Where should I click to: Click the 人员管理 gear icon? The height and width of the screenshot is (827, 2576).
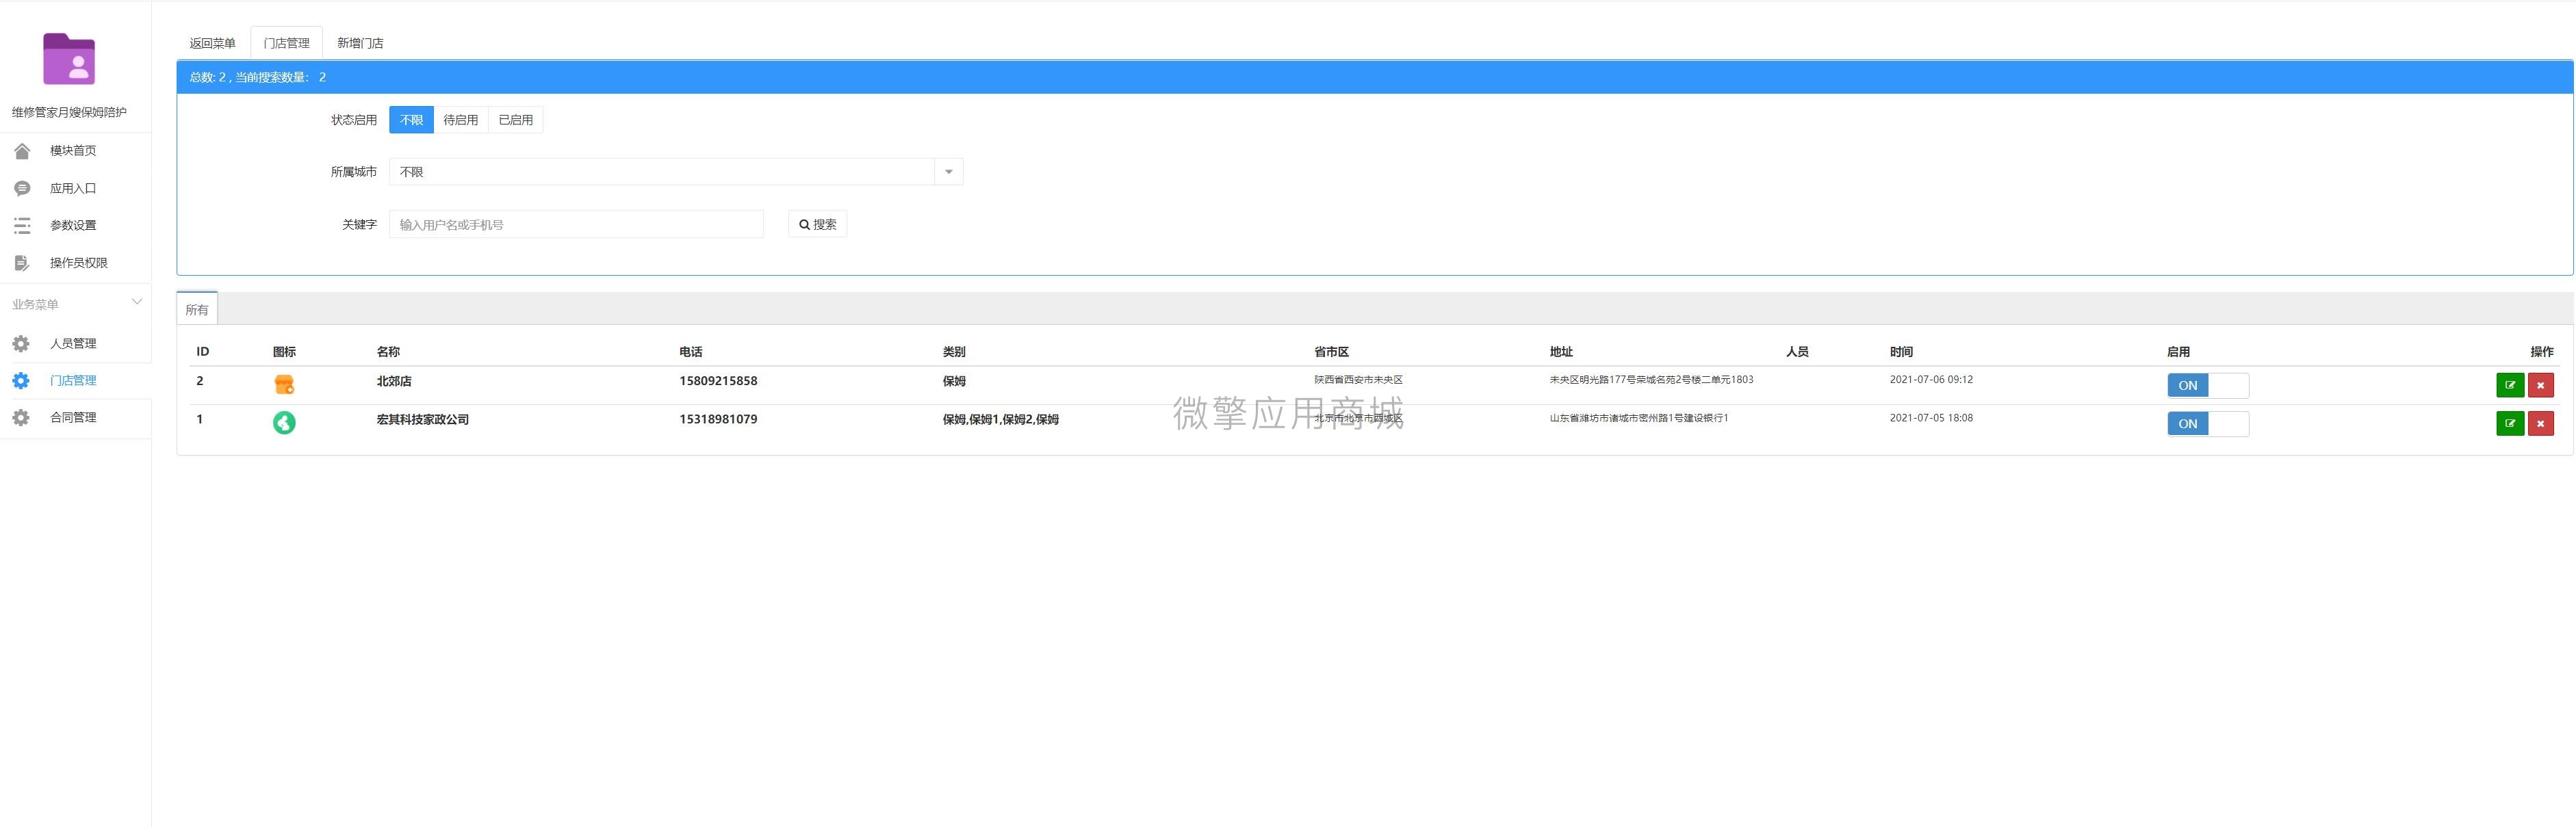21,343
